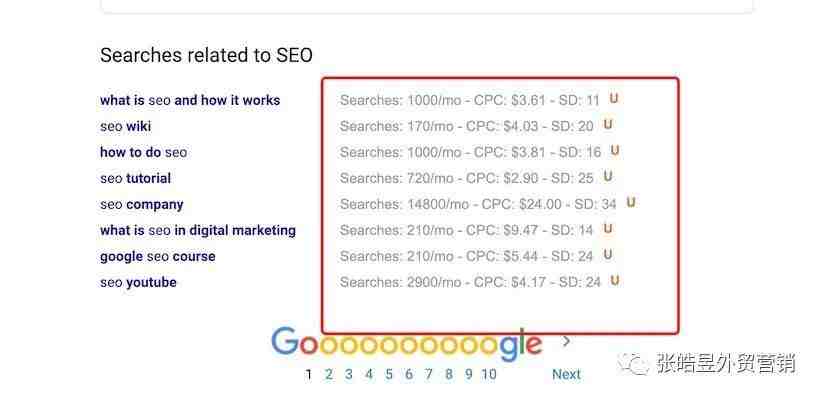This screenshot has height=399, width=822.
Task: Click the U icon next to $9.47 CPC row
Action: 608,229
